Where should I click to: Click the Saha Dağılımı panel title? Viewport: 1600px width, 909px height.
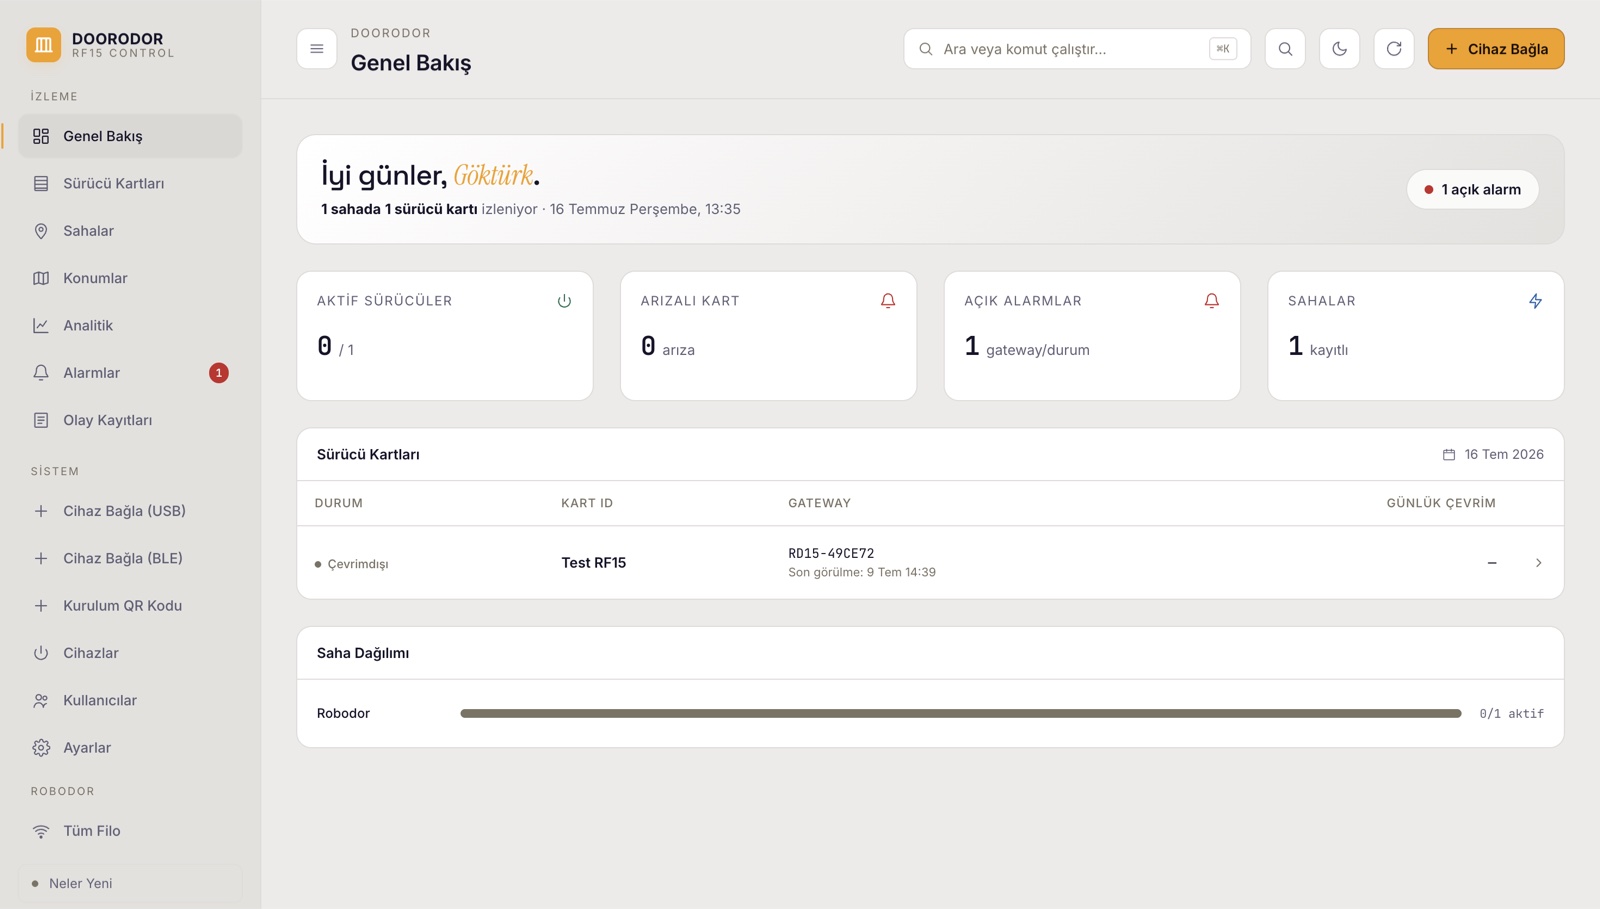[363, 653]
